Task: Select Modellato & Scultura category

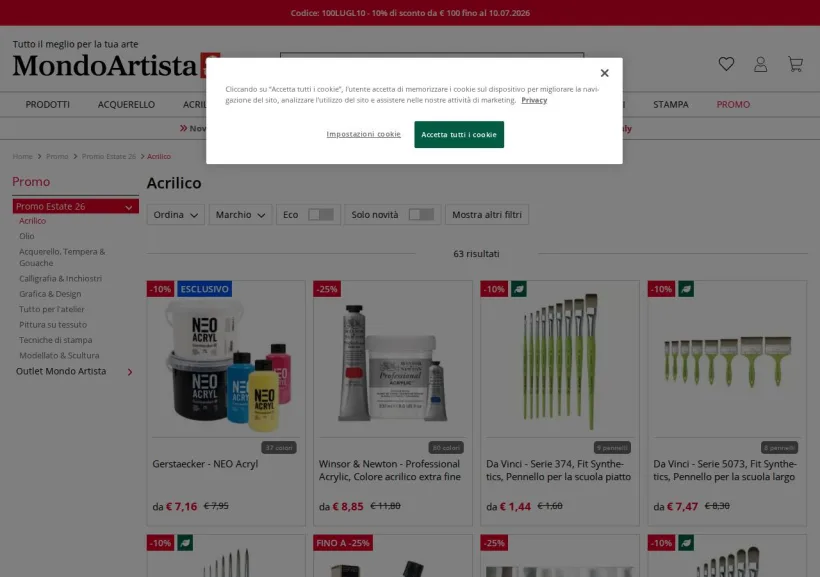Action: click(x=59, y=355)
